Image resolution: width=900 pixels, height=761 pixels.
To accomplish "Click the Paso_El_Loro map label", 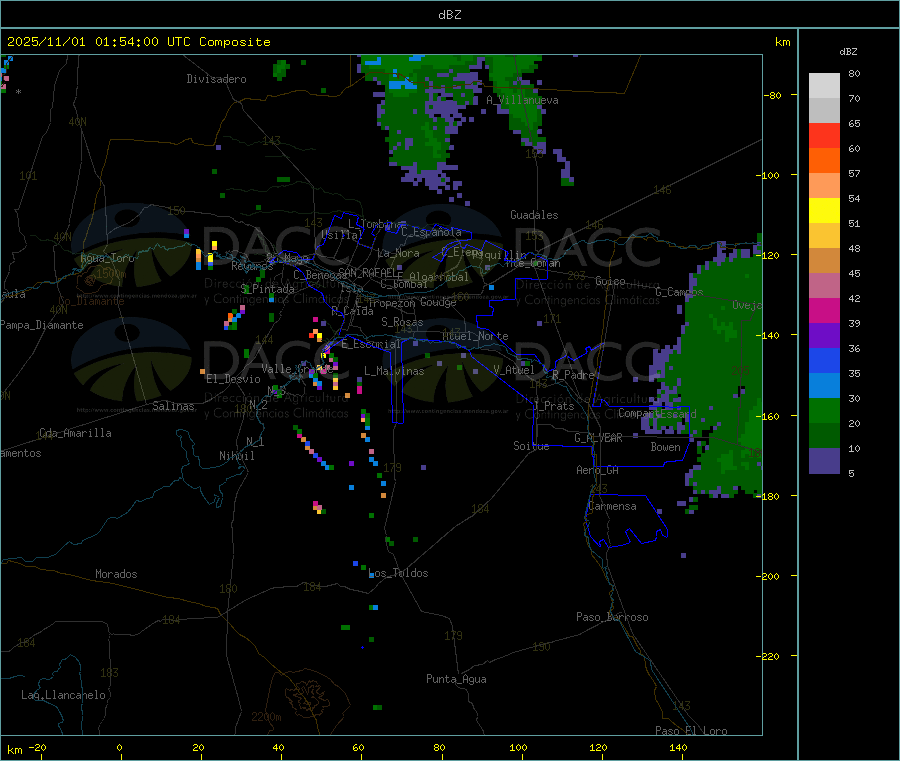I will pos(691,731).
